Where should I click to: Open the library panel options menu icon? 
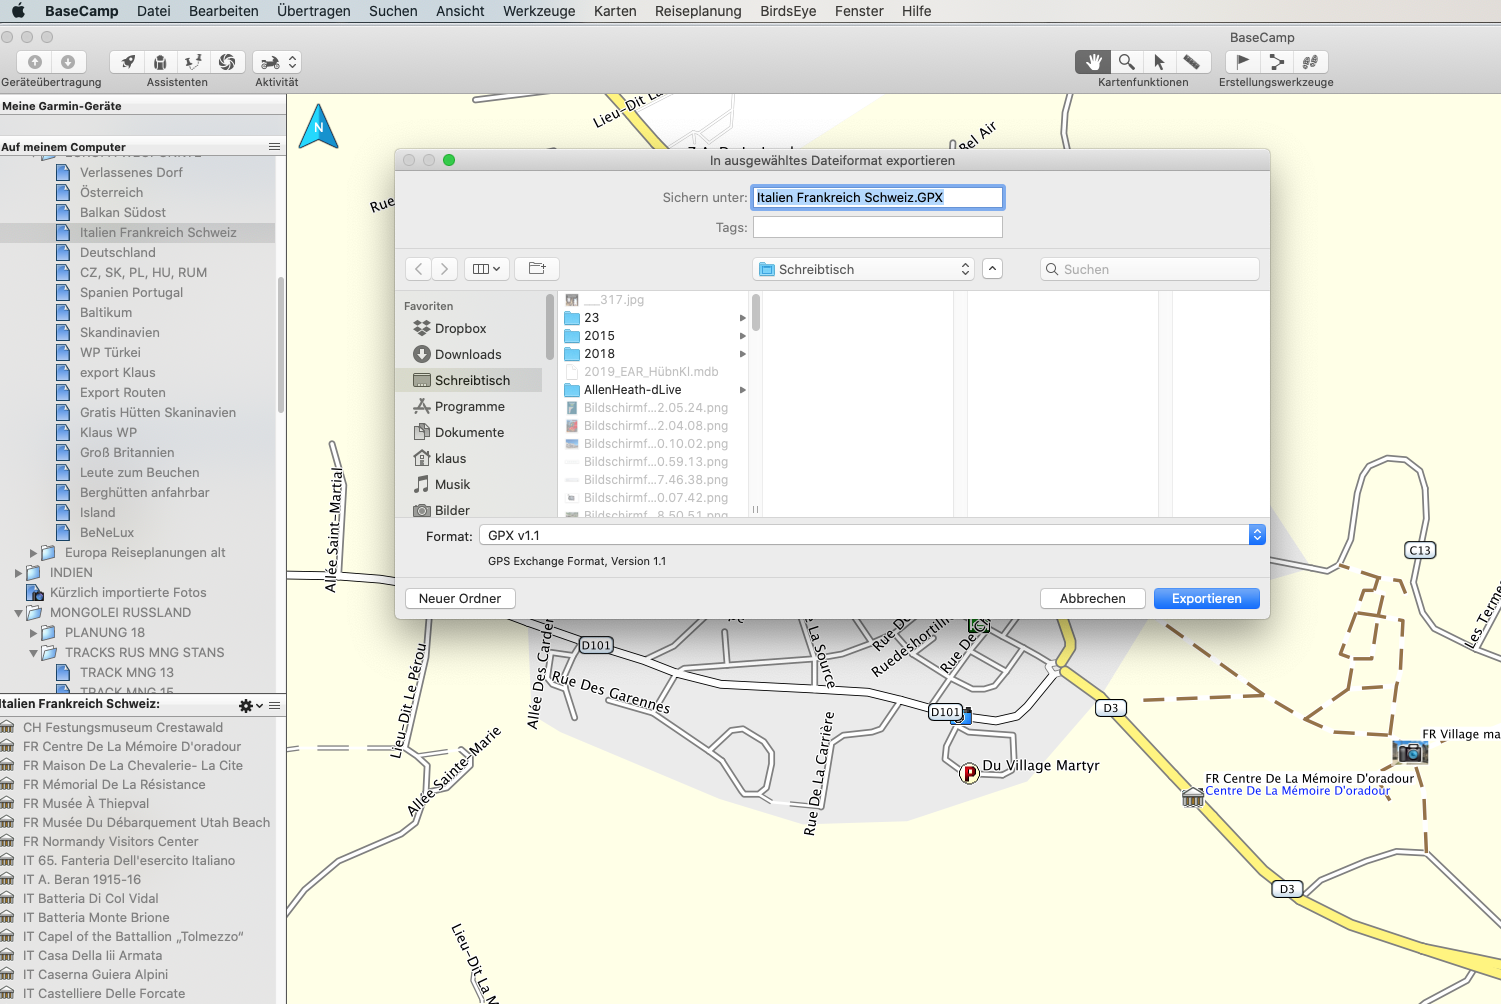[x=274, y=146]
